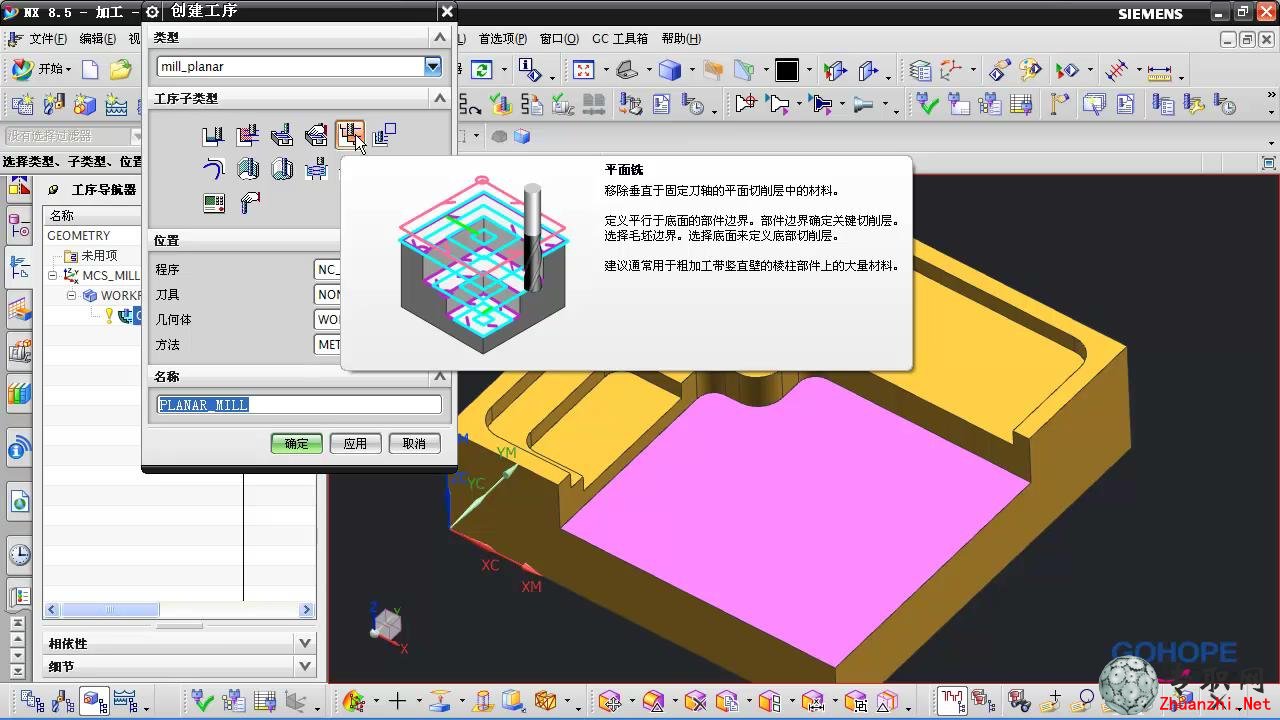Expand the 相依性 panel
Screen dimensions: 1280x720
coord(305,643)
